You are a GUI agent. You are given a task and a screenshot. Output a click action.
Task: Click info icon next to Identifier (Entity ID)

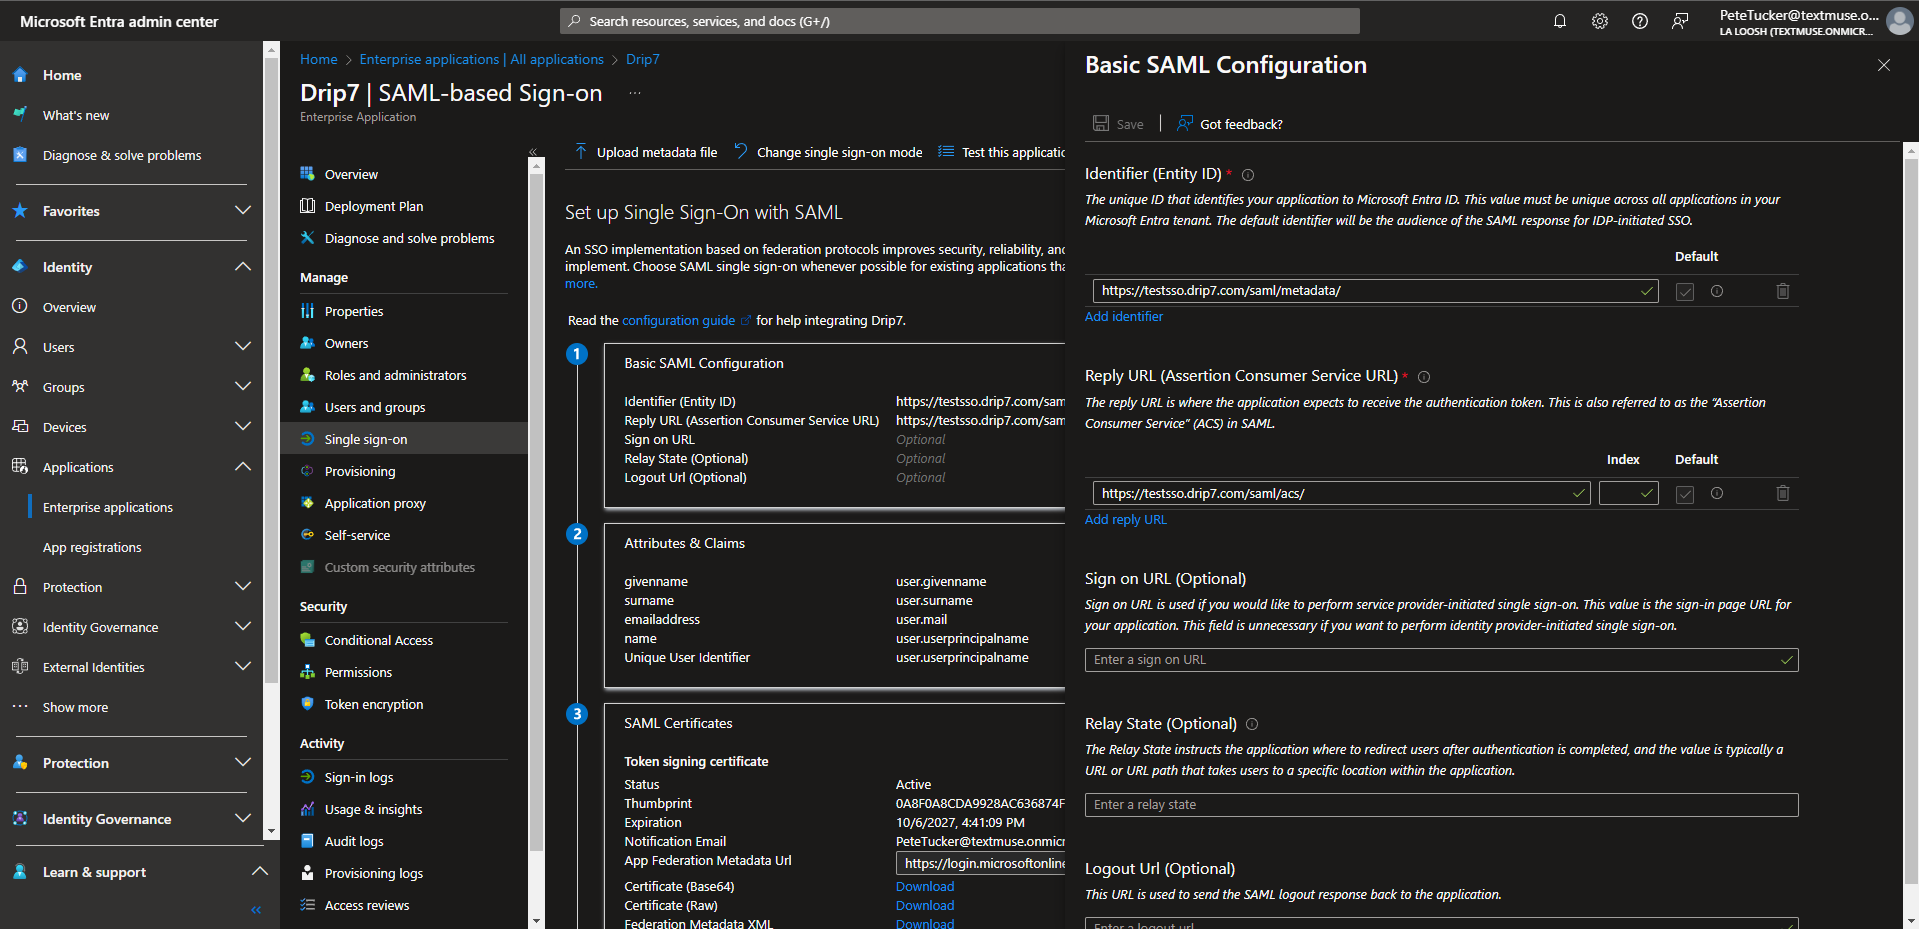click(x=1248, y=175)
